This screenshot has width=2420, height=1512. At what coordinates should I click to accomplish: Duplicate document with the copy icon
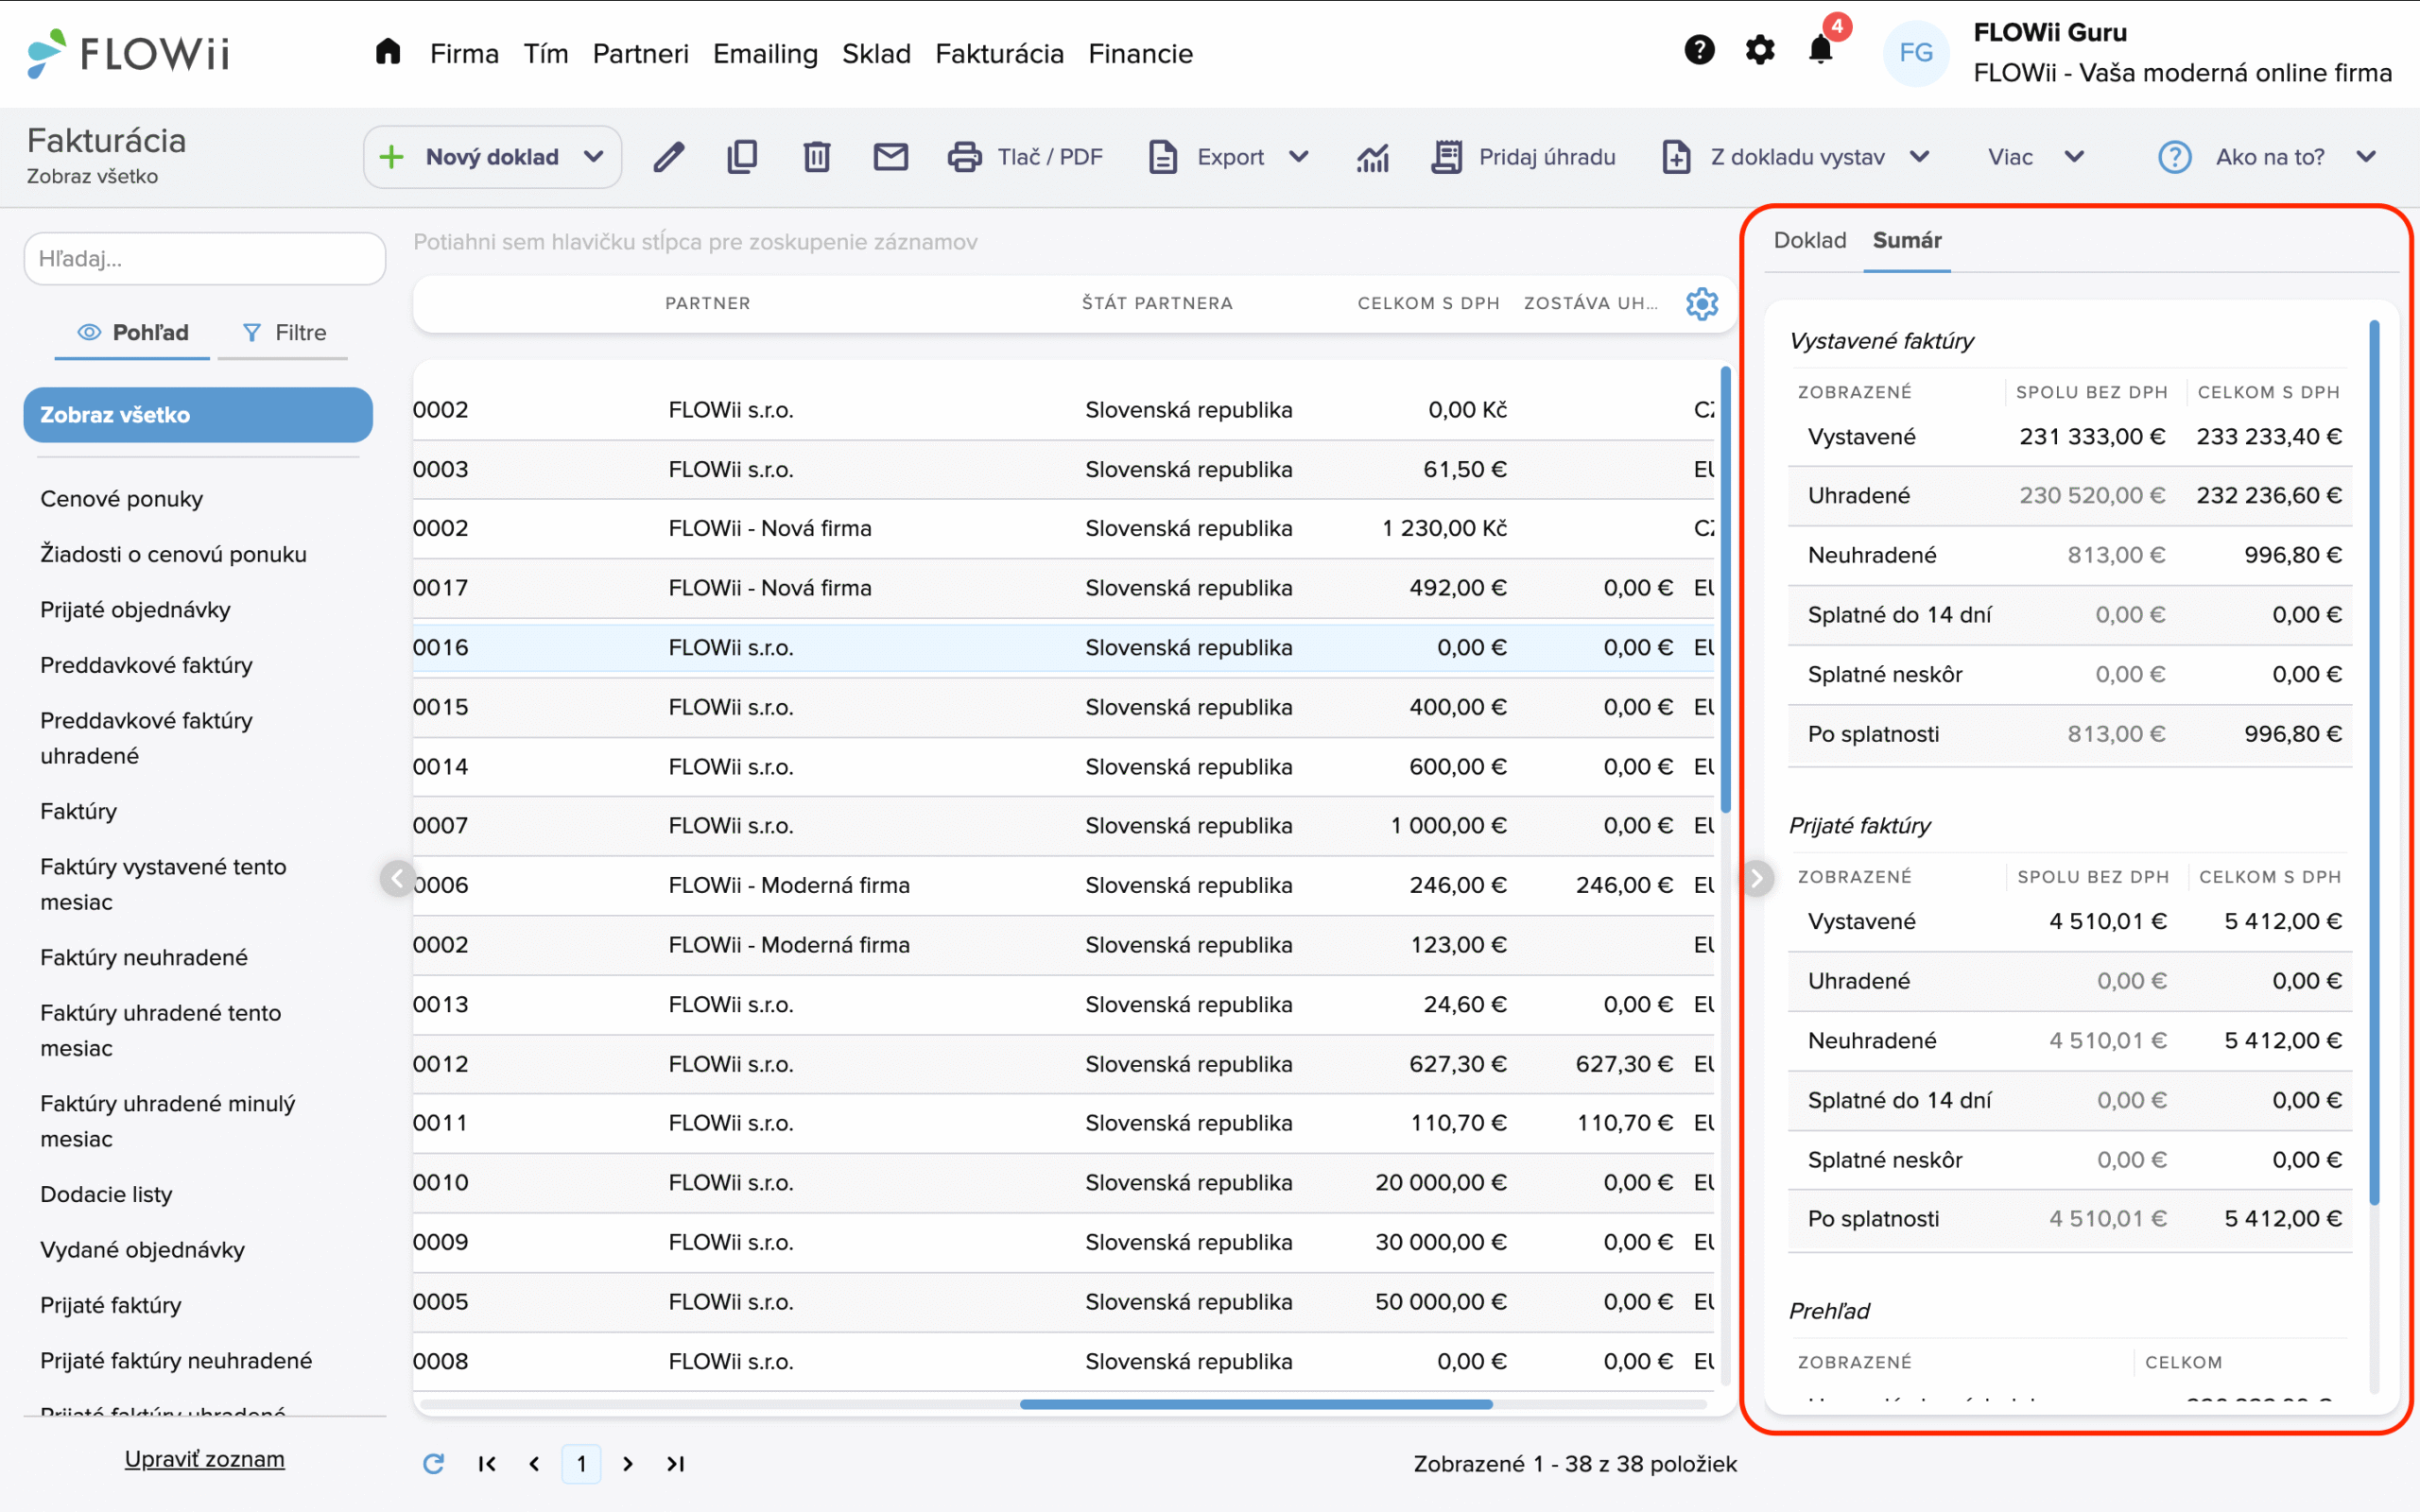click(x=742, y=157)
